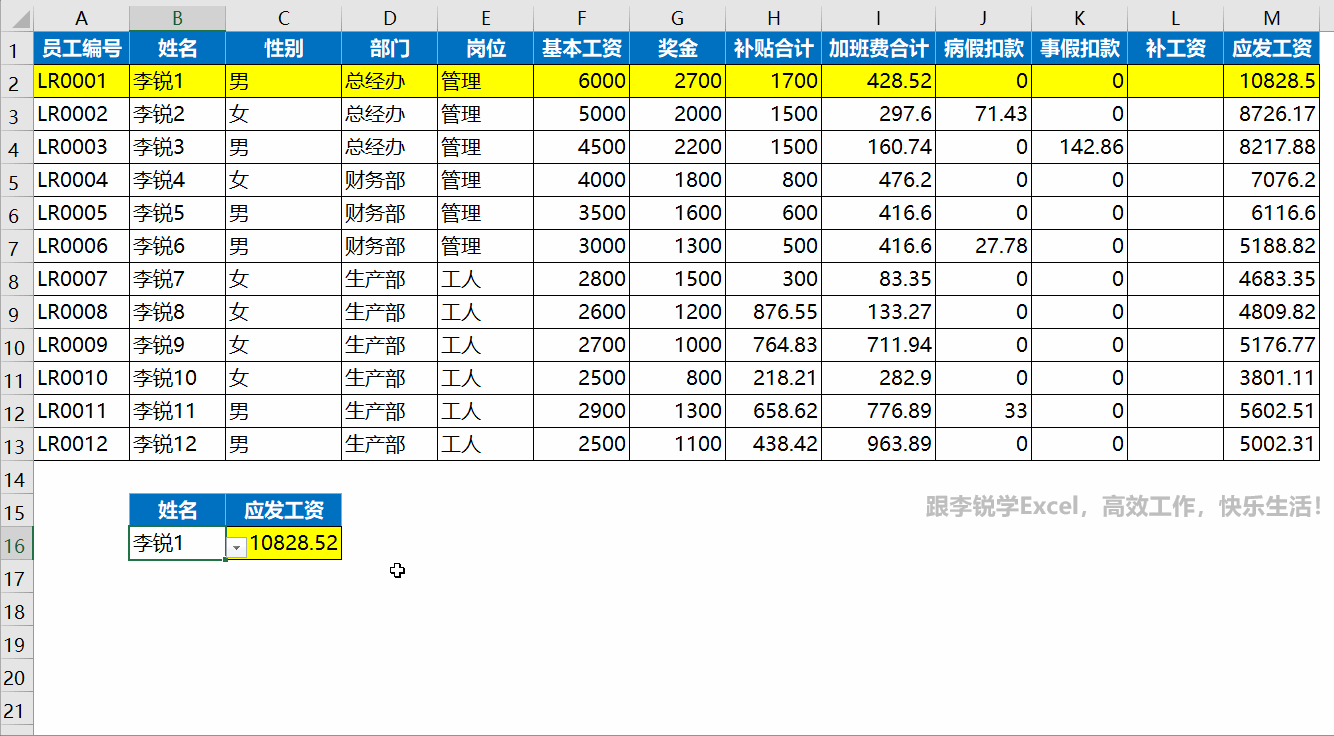The width and height of the screenshot is (1334, 736).
Task: Select the 病假扣款 column header cell
Action: (x=983, y=47)
